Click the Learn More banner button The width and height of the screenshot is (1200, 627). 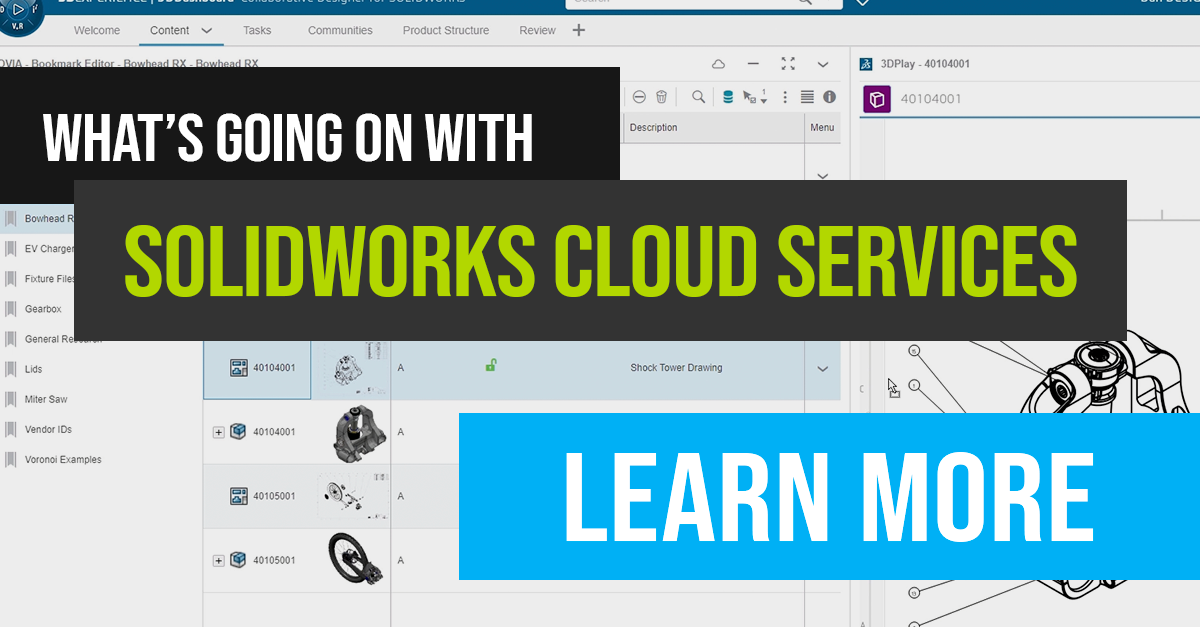coord(828,497)
